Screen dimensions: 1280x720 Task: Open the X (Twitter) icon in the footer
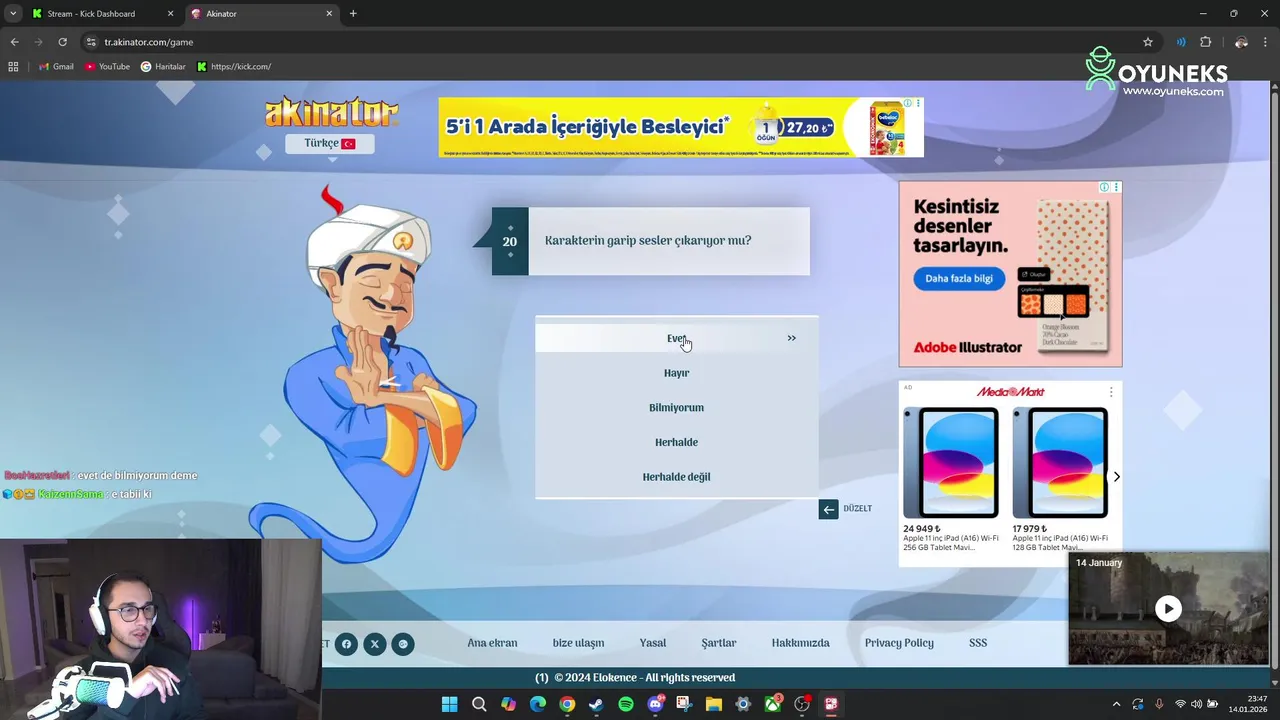pos(375,644)
